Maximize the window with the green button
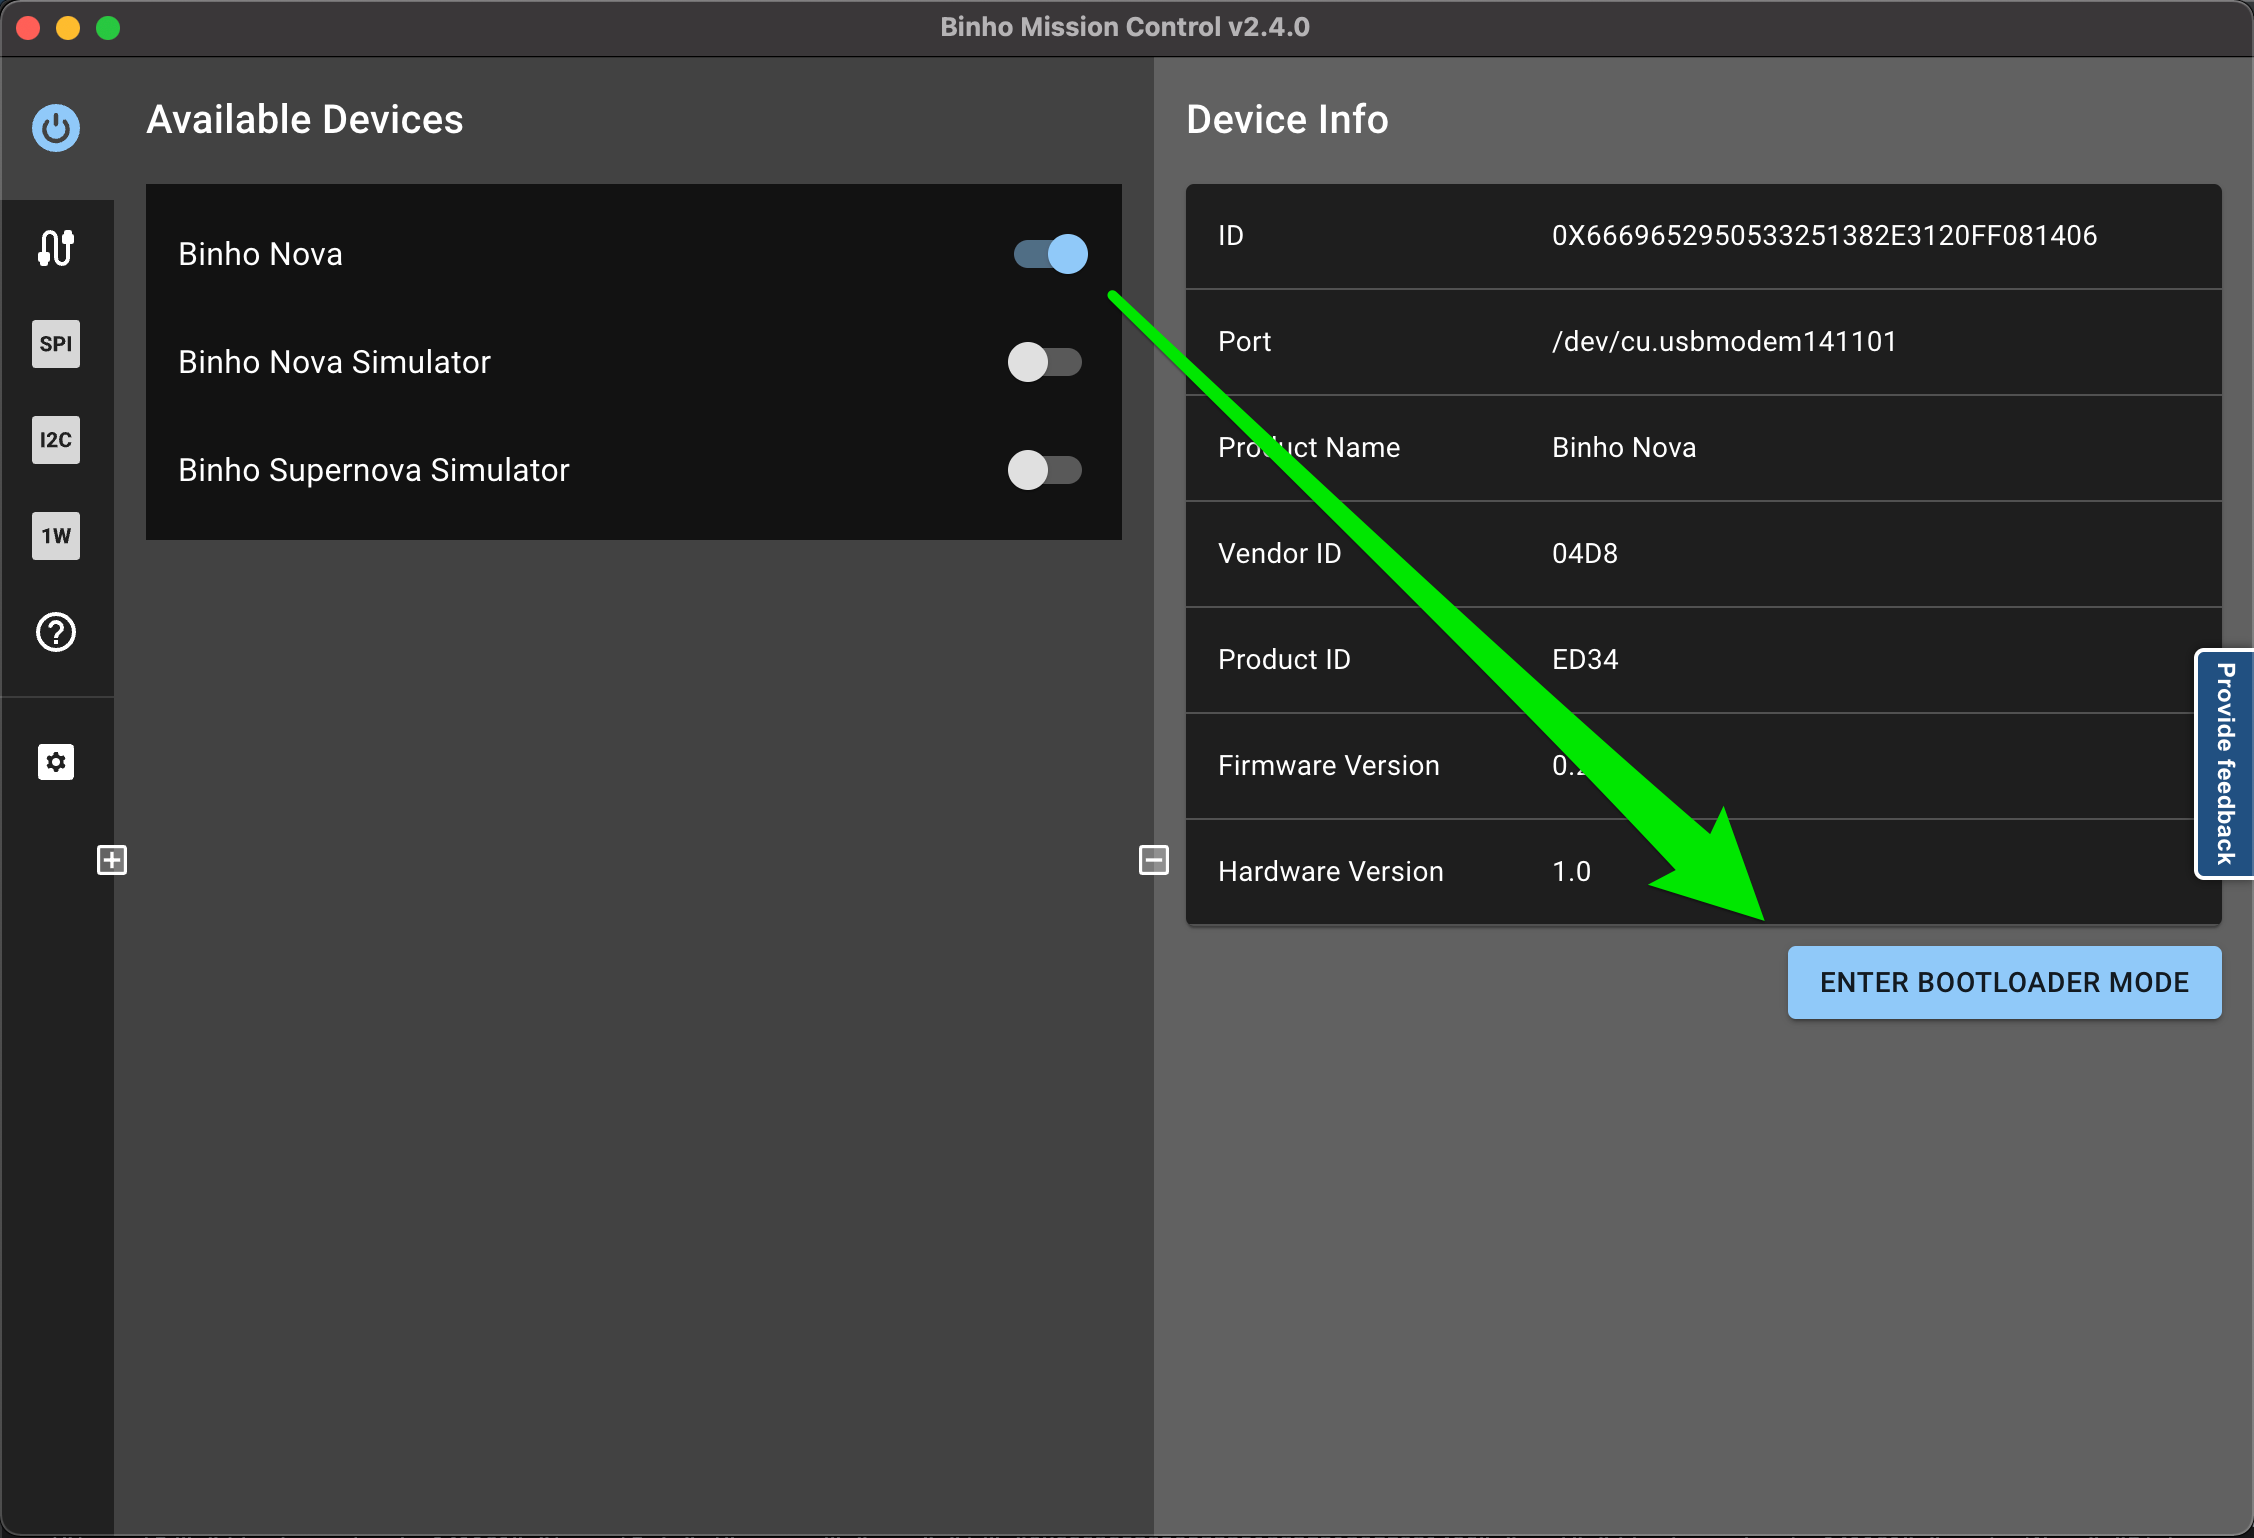 point(108,28)
